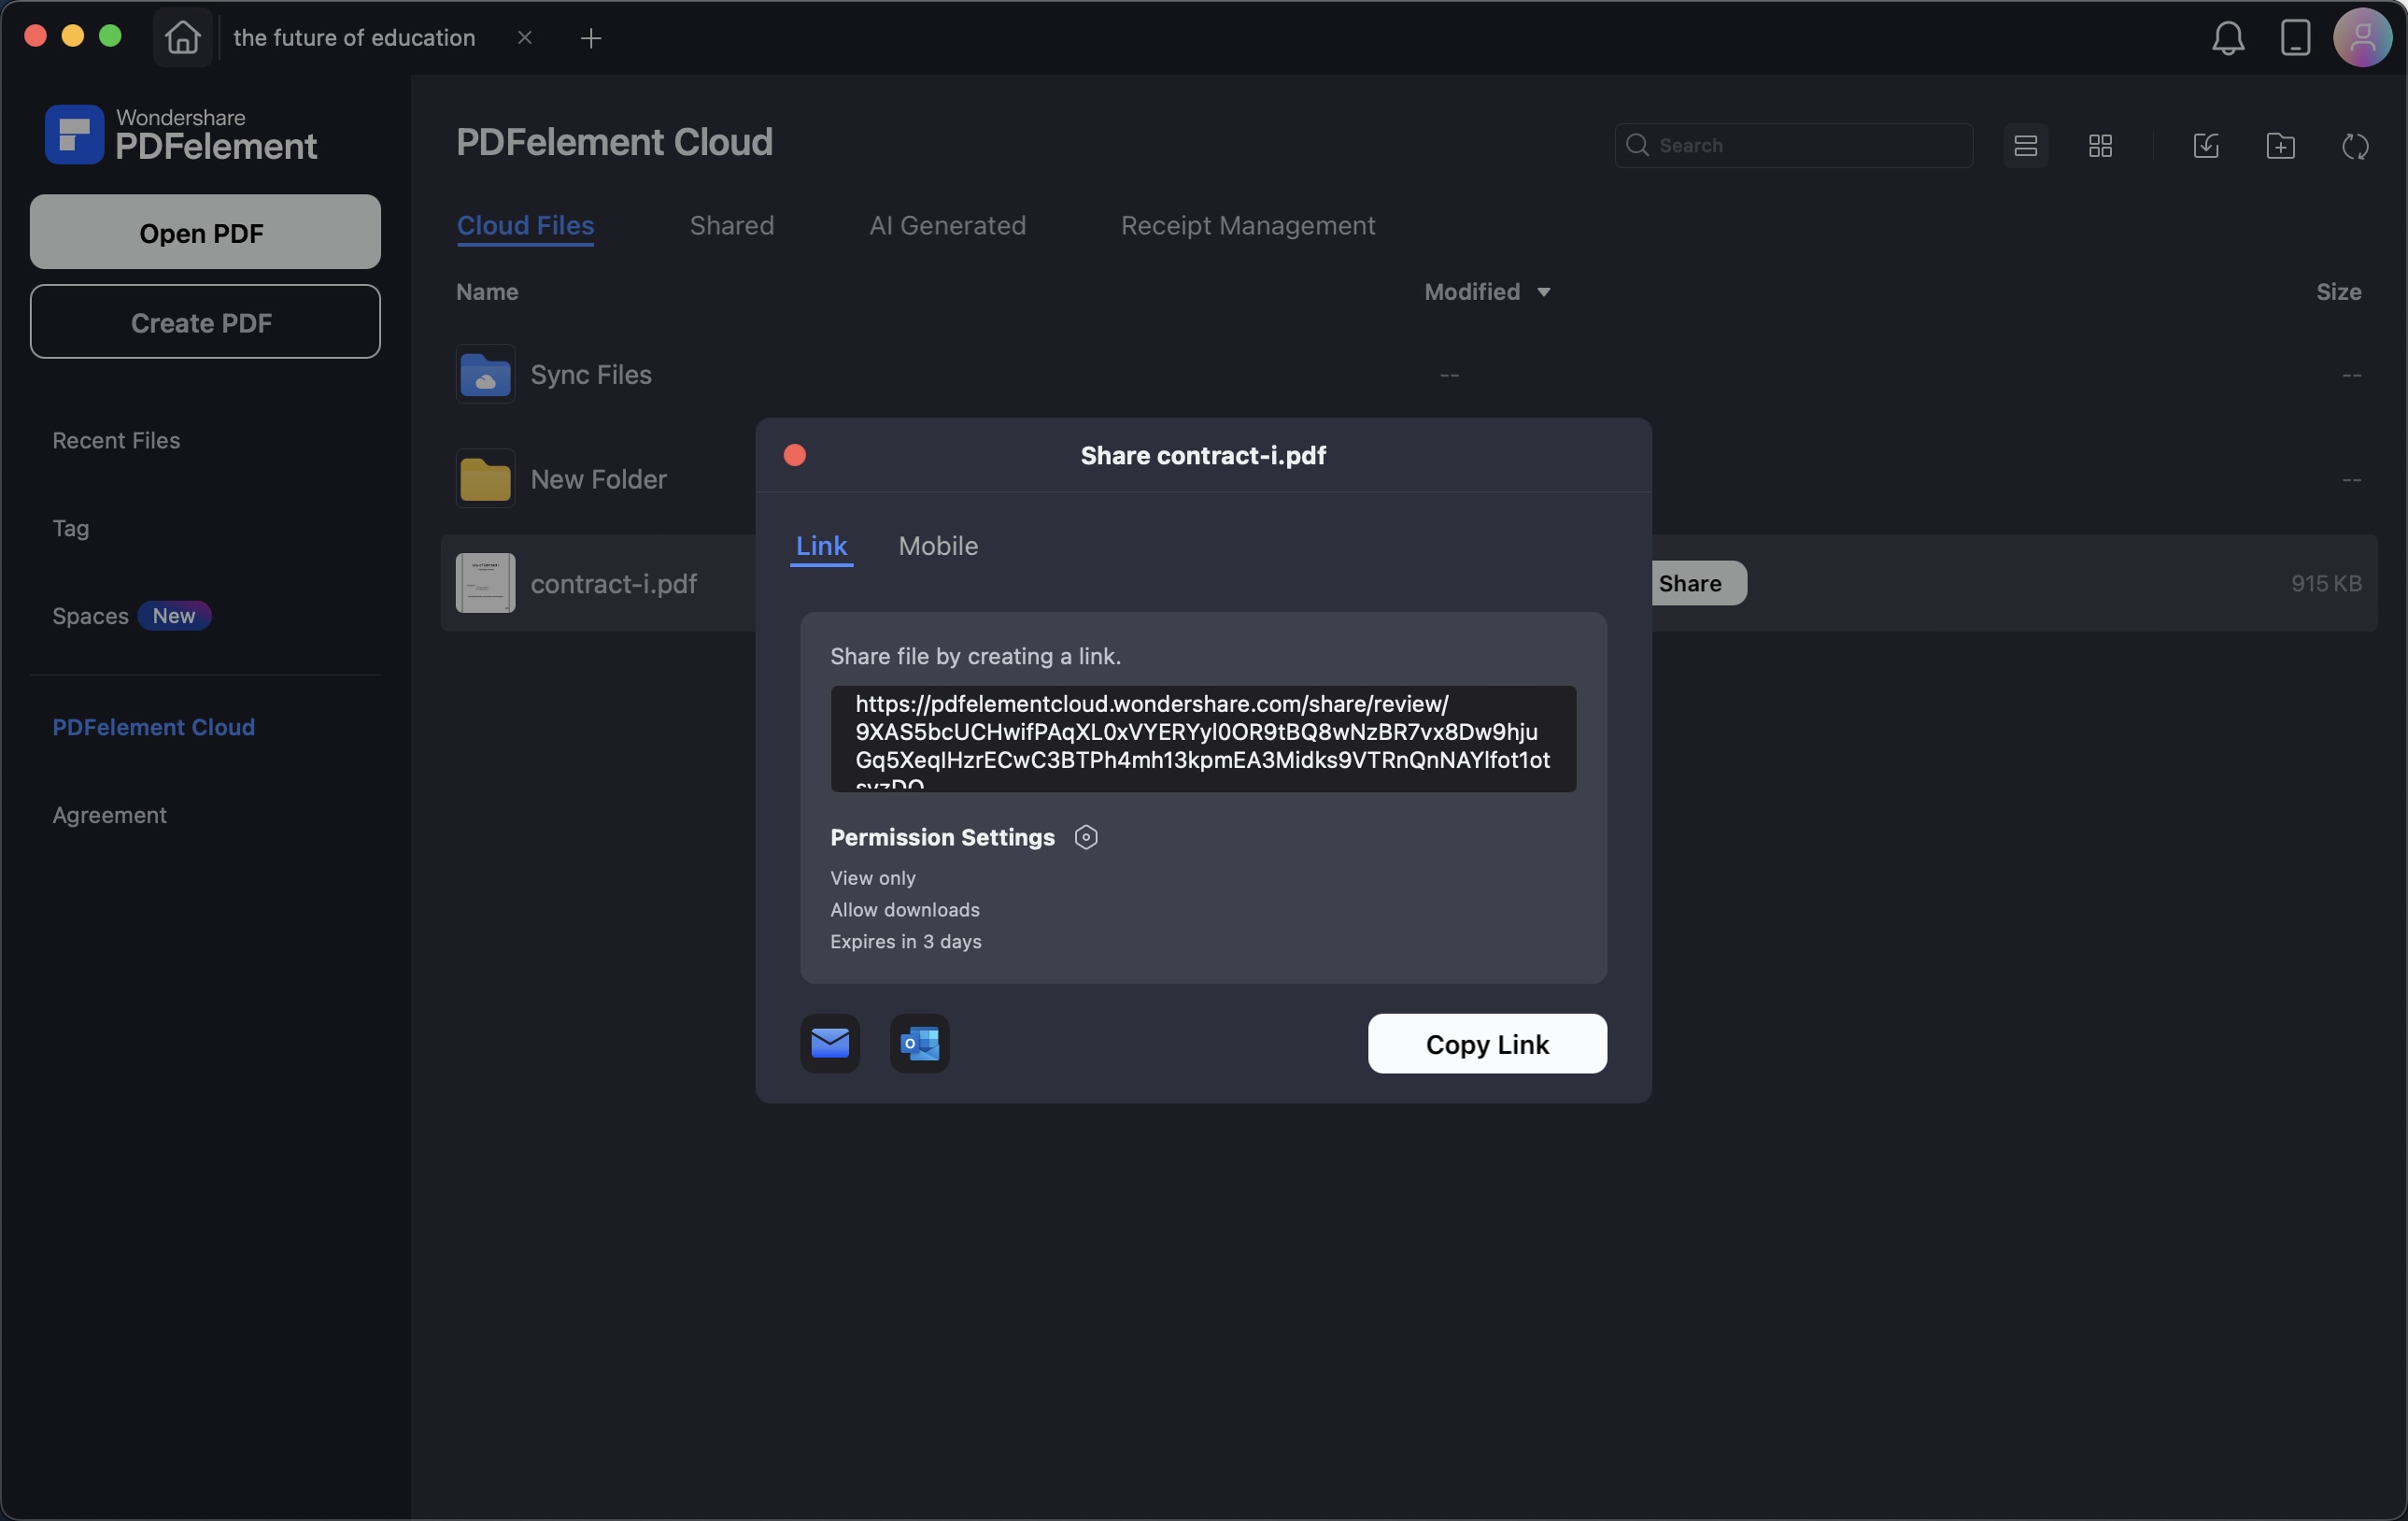Image resolution: width=2408 pixels, height=1521 pixels.
Task: Add a new tab with plus icon
Action: [591, 38]
